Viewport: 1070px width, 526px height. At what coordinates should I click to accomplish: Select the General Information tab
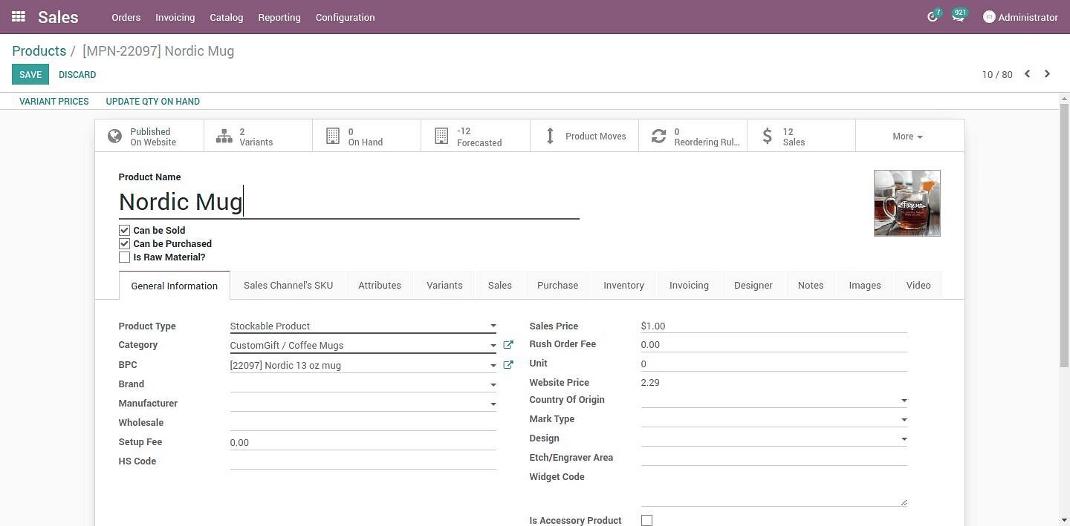pyautogui.click(x=174, y=286)
